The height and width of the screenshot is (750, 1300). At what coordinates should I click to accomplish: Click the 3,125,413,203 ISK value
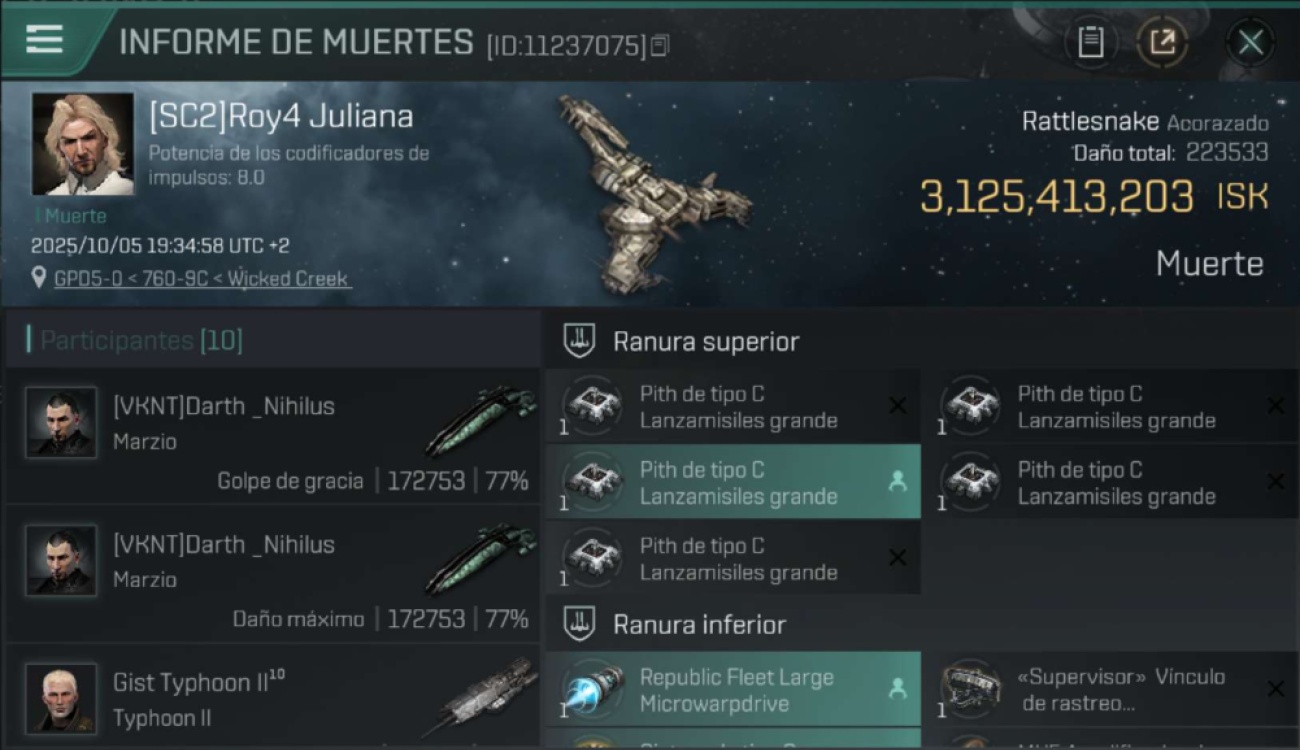[x=1094, y=197]
